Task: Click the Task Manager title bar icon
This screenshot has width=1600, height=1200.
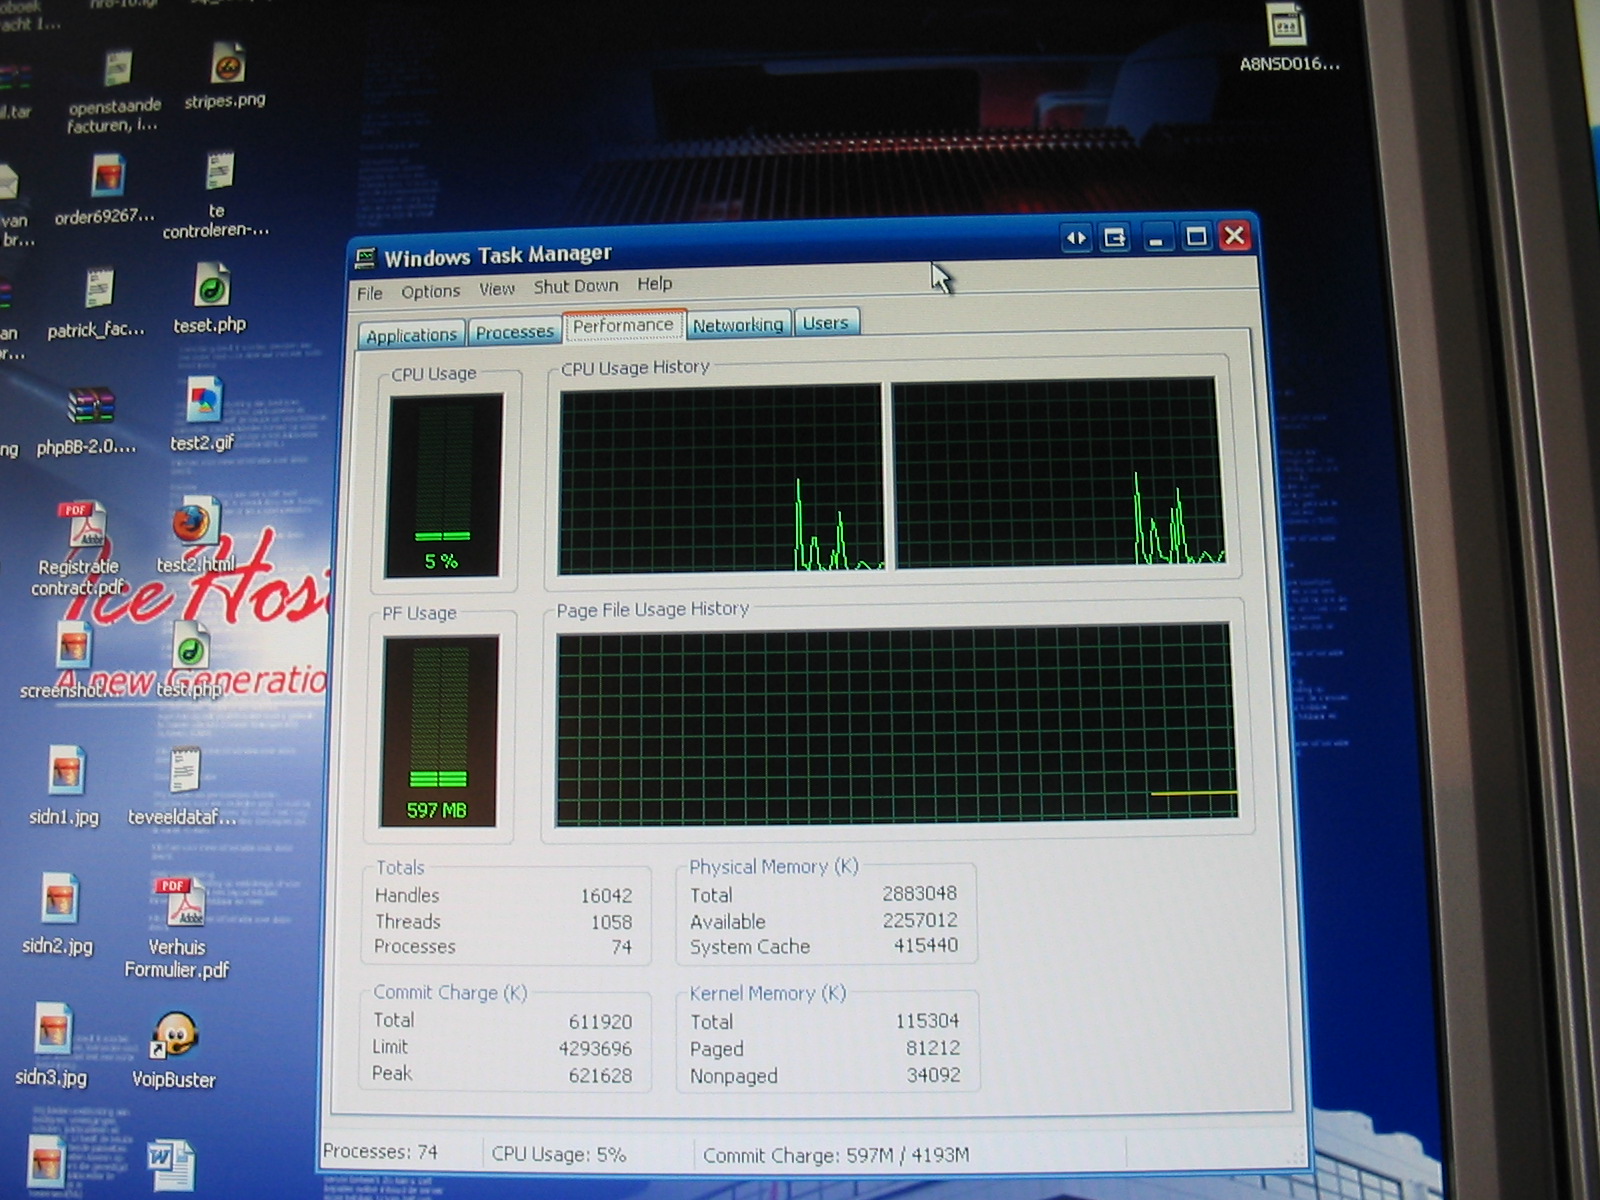Action: (366, 258)
